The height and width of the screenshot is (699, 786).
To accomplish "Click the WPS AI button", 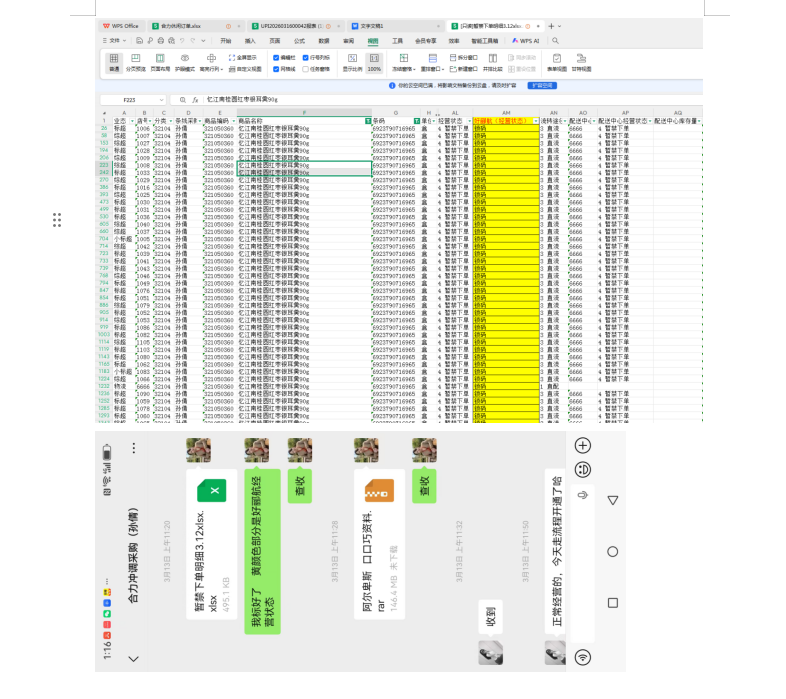I will coord(525,41).
